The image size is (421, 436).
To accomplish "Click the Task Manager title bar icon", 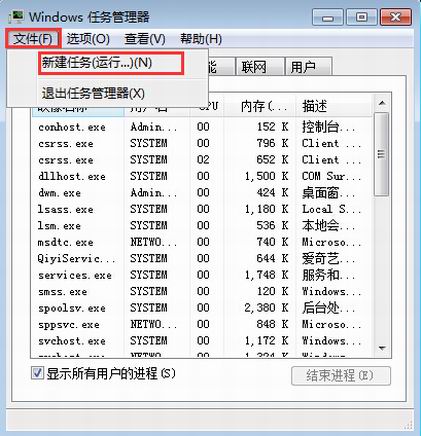I will (16, 17).
